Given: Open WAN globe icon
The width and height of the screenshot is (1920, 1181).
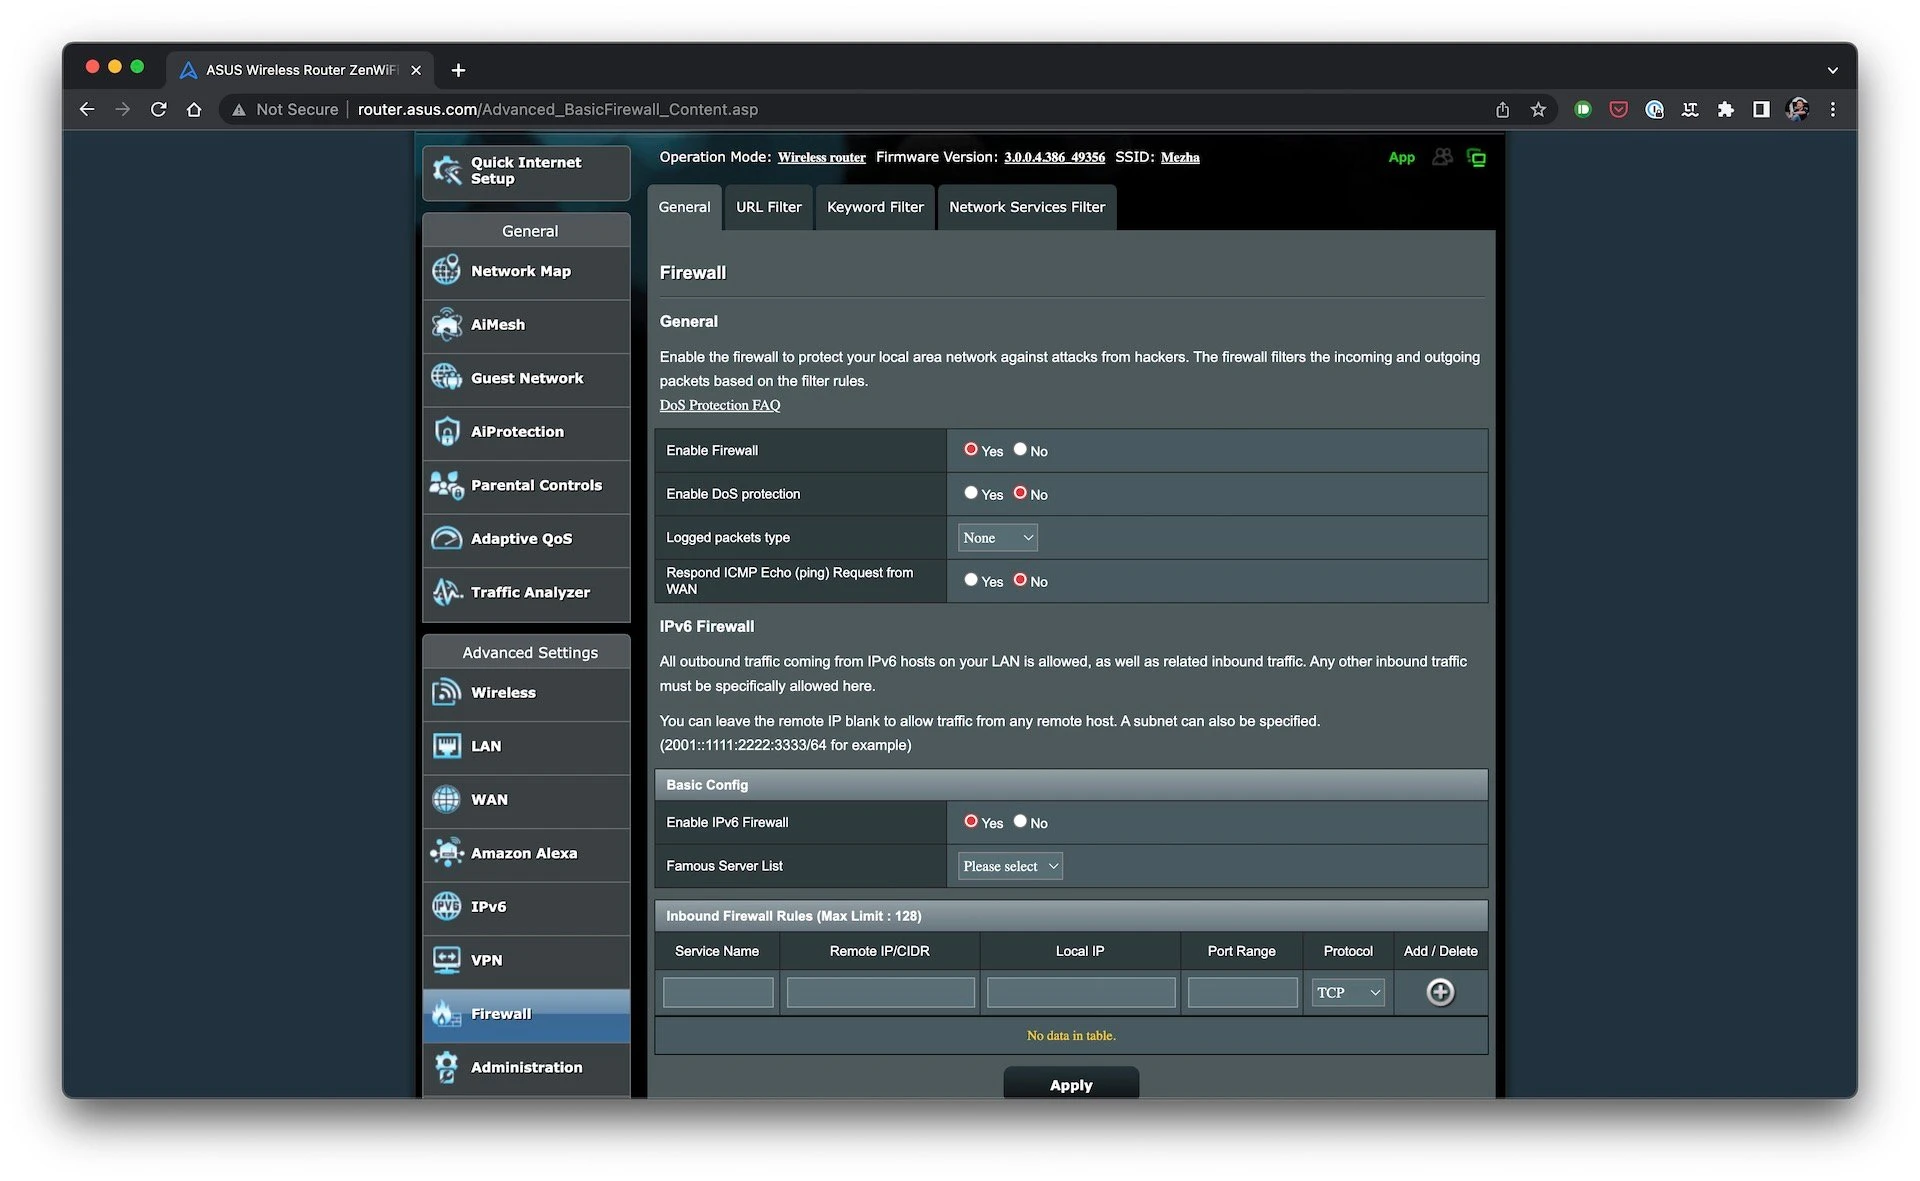Looking at the screenshot, I should coord(446,800).
